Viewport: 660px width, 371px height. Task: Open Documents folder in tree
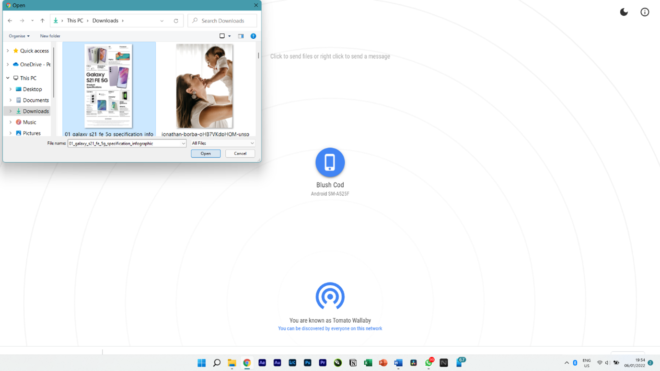(32, 100)
